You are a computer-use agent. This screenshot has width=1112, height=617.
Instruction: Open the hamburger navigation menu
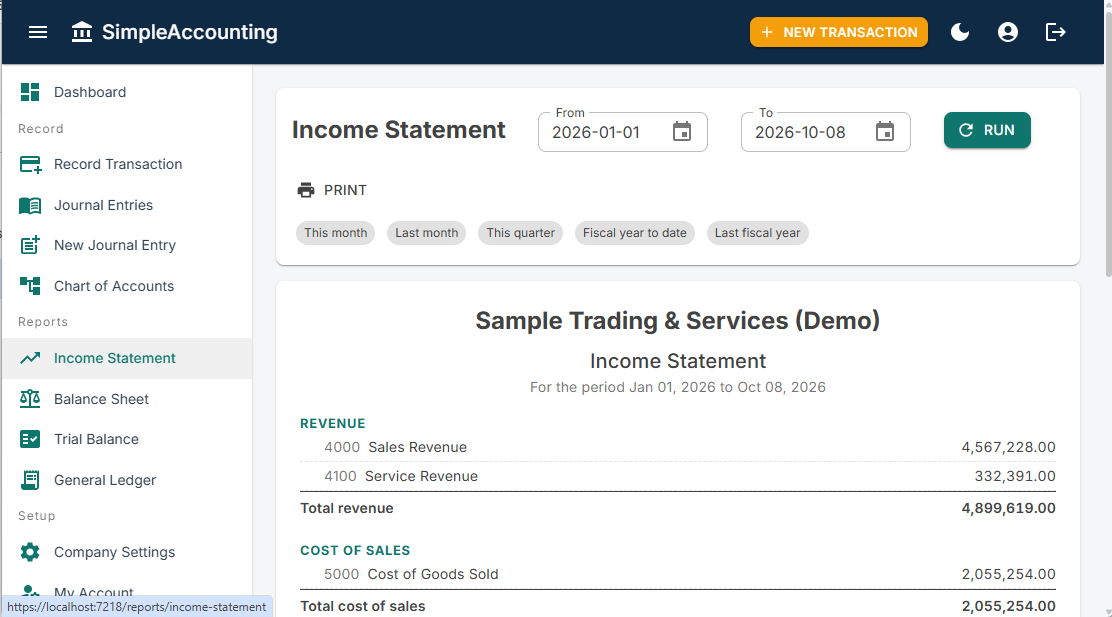(x=38, y=32)
